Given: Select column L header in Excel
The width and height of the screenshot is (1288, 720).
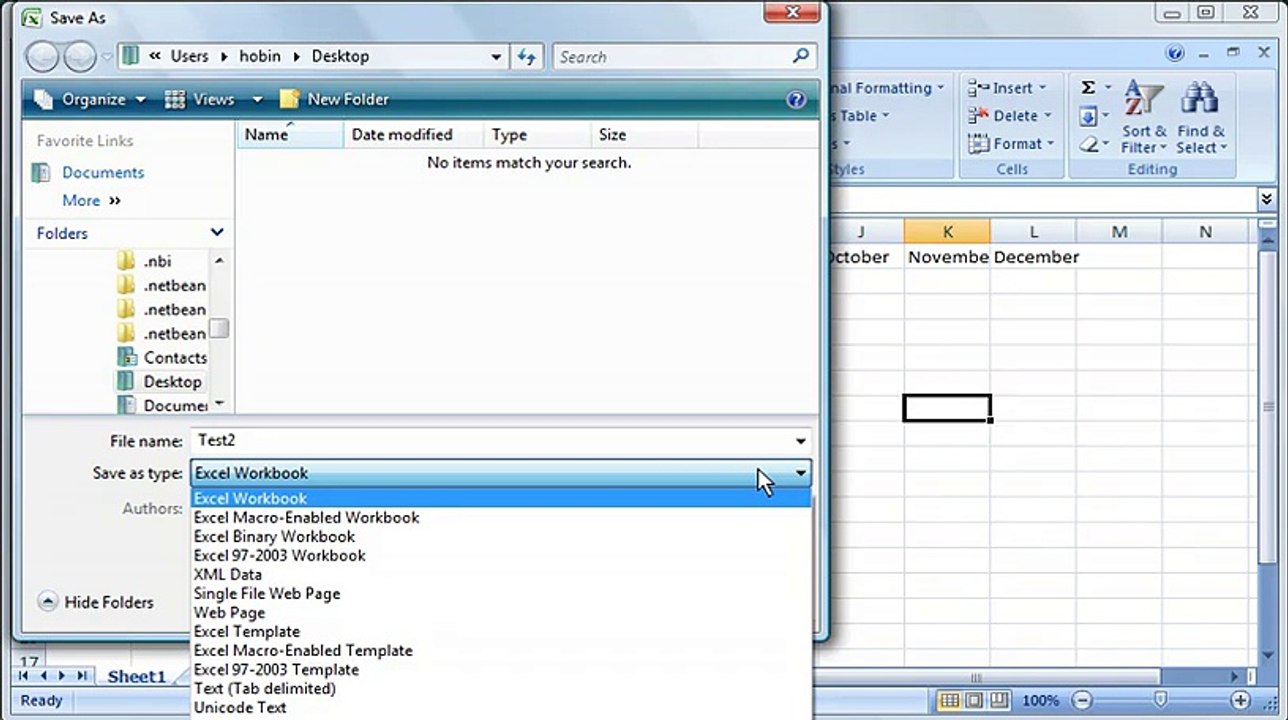Looking at the screenshot, I should [1033, 232].
